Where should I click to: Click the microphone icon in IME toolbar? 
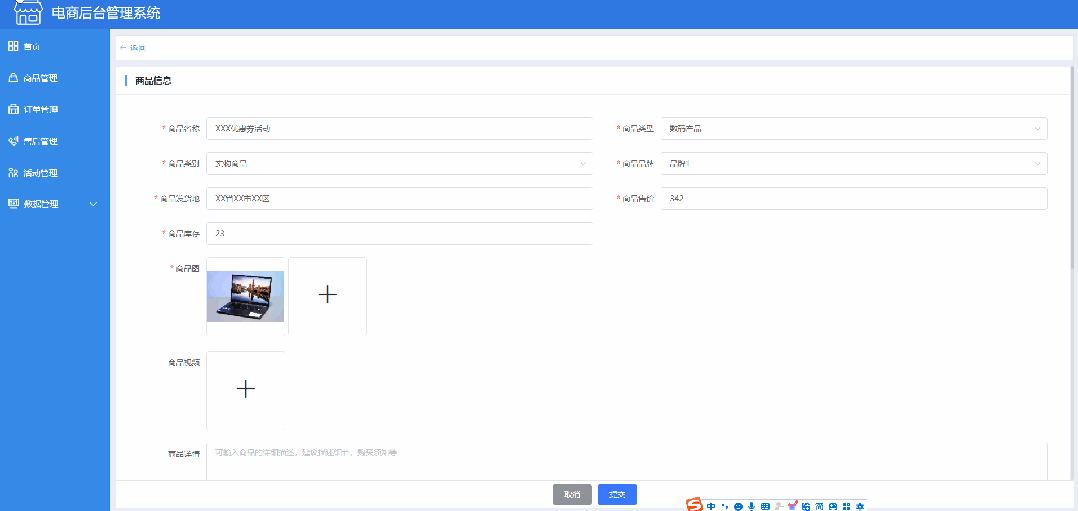coord(751,507)
